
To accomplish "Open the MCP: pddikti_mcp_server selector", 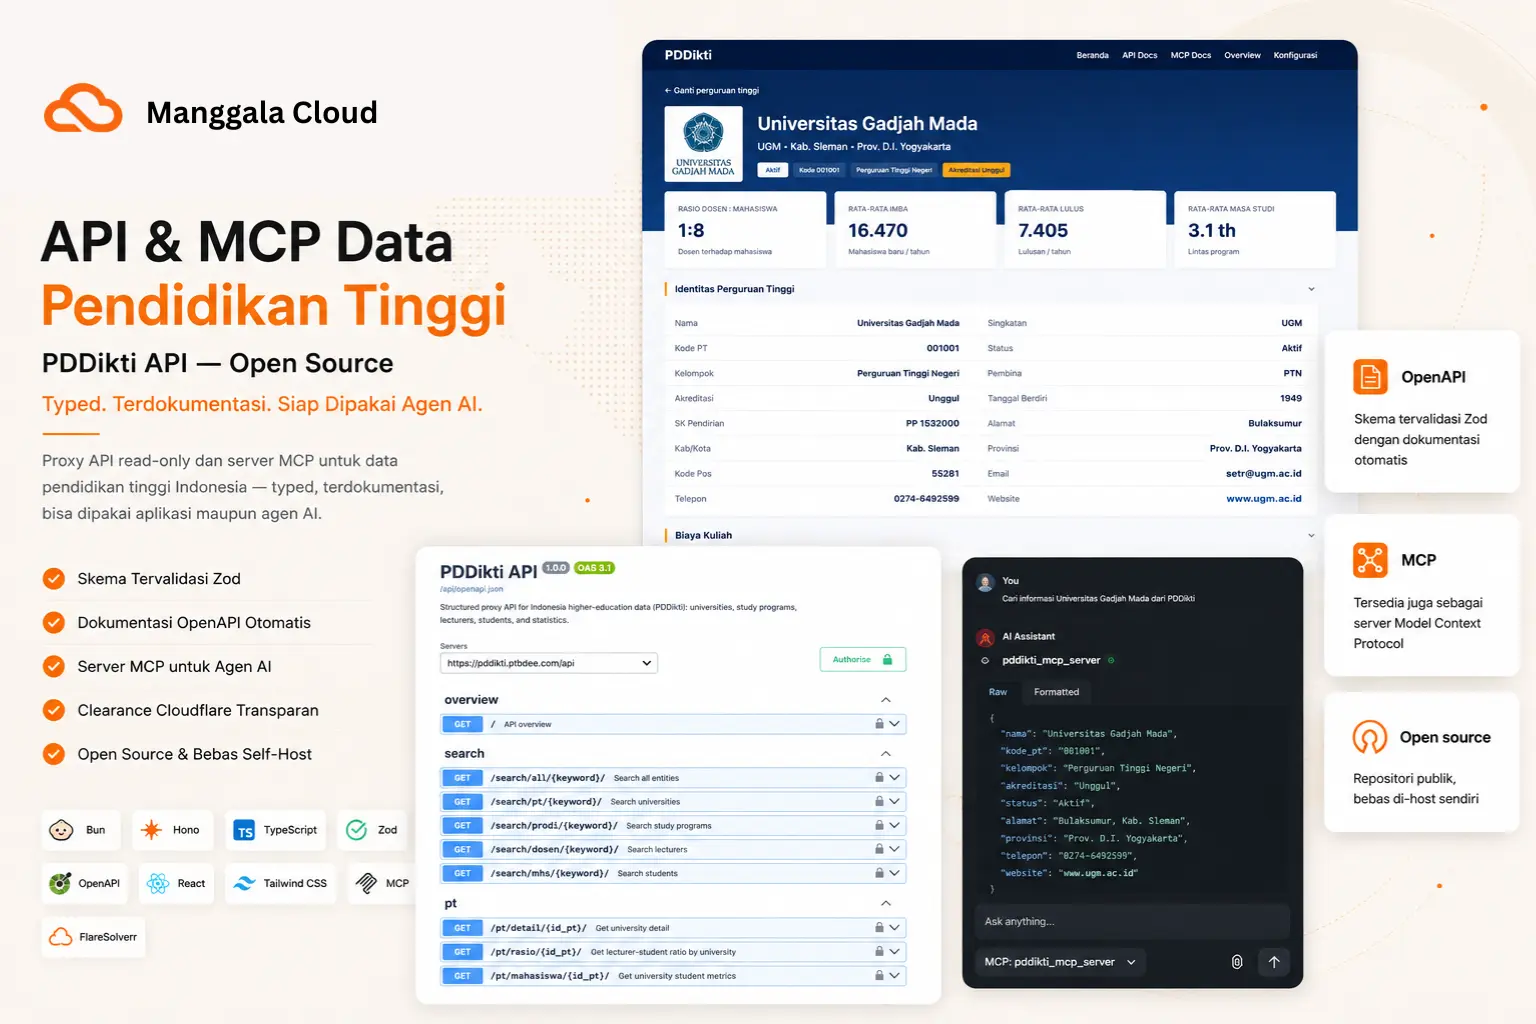I will 1060,962.
